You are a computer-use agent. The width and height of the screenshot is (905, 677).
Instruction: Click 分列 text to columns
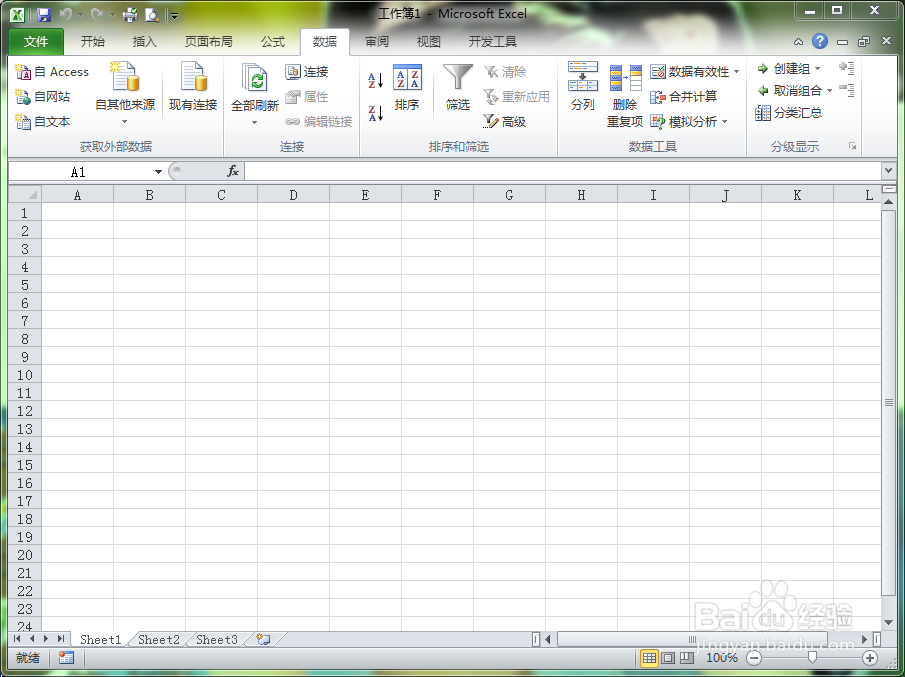point(582,87)
